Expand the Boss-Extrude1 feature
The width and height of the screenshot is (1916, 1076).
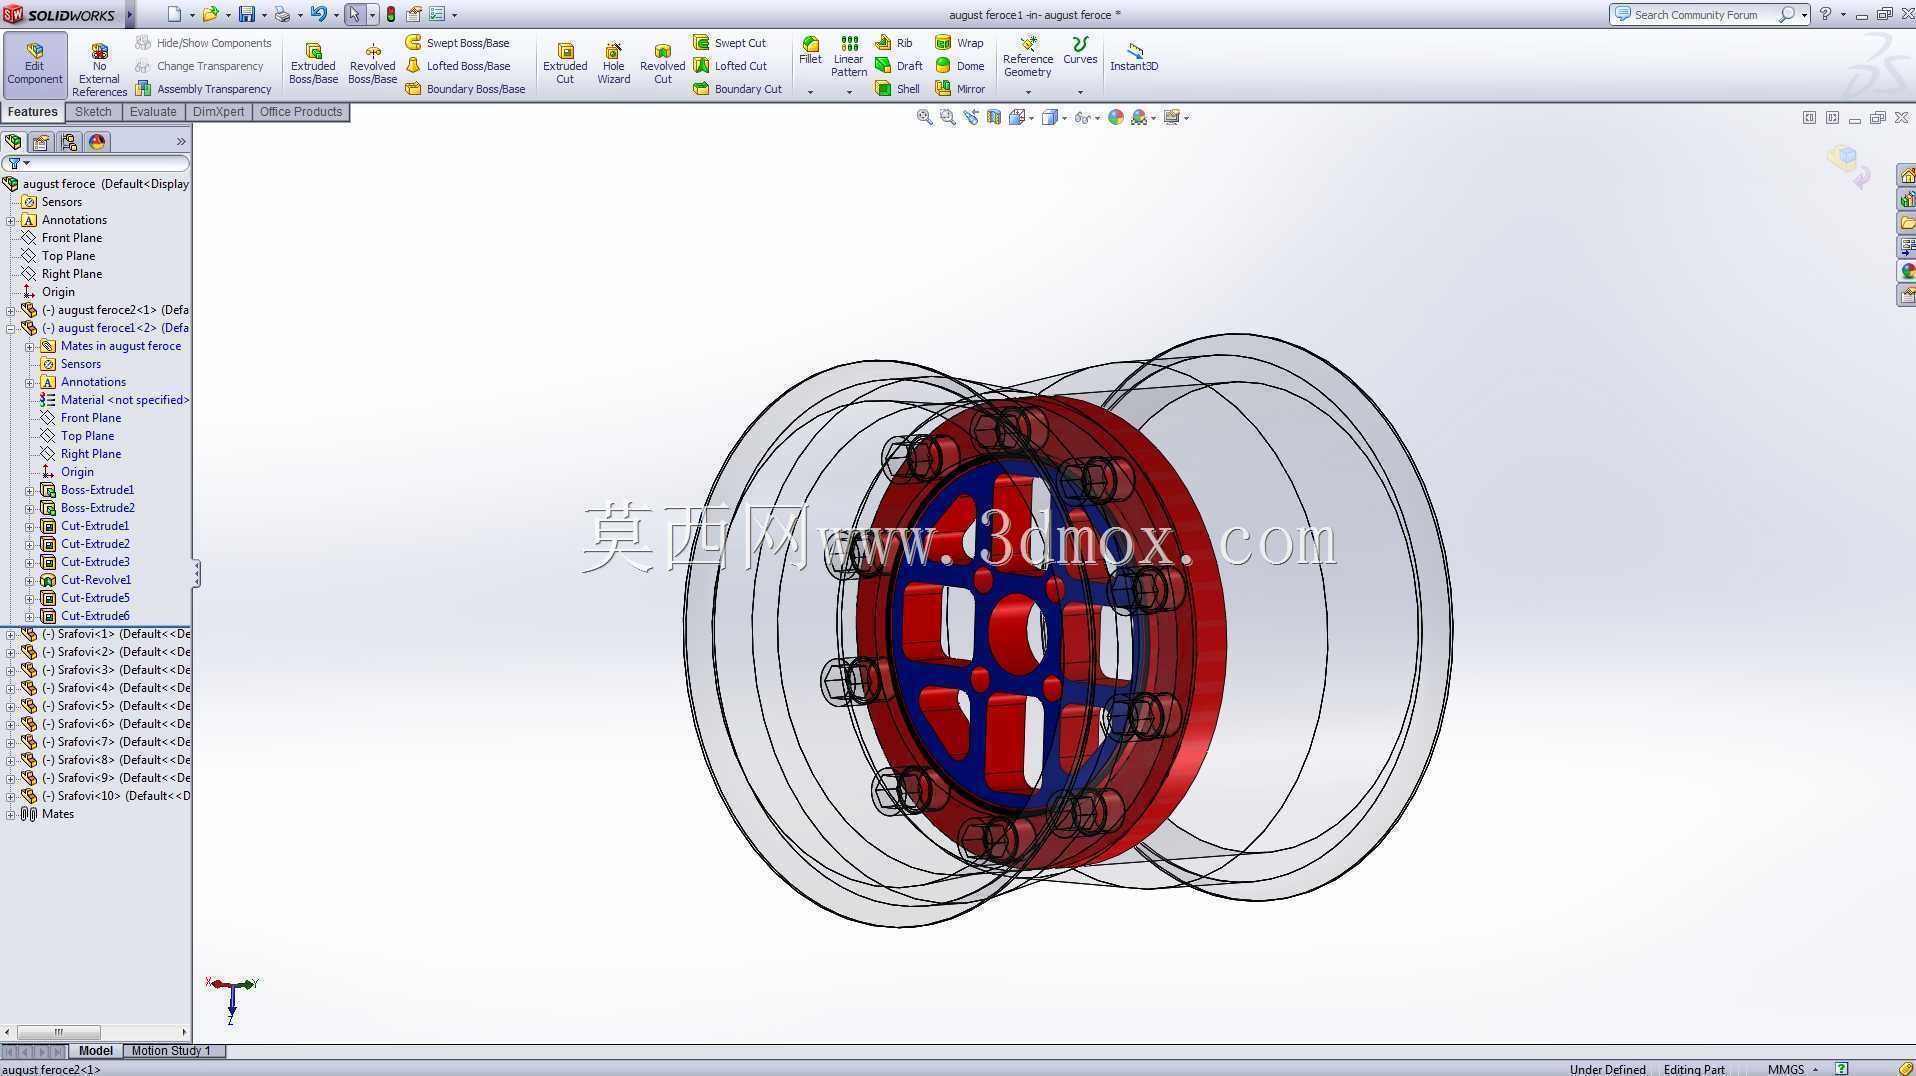pyautogui.click(x=30, y=490)
